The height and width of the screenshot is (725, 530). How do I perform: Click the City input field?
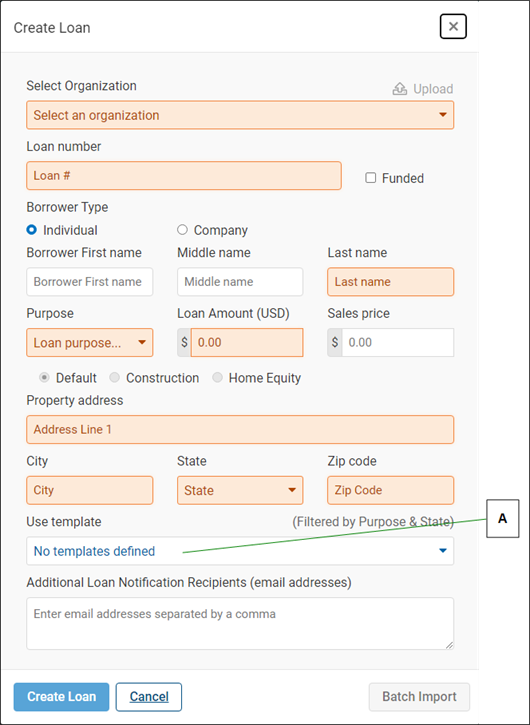tap(90, 490)
